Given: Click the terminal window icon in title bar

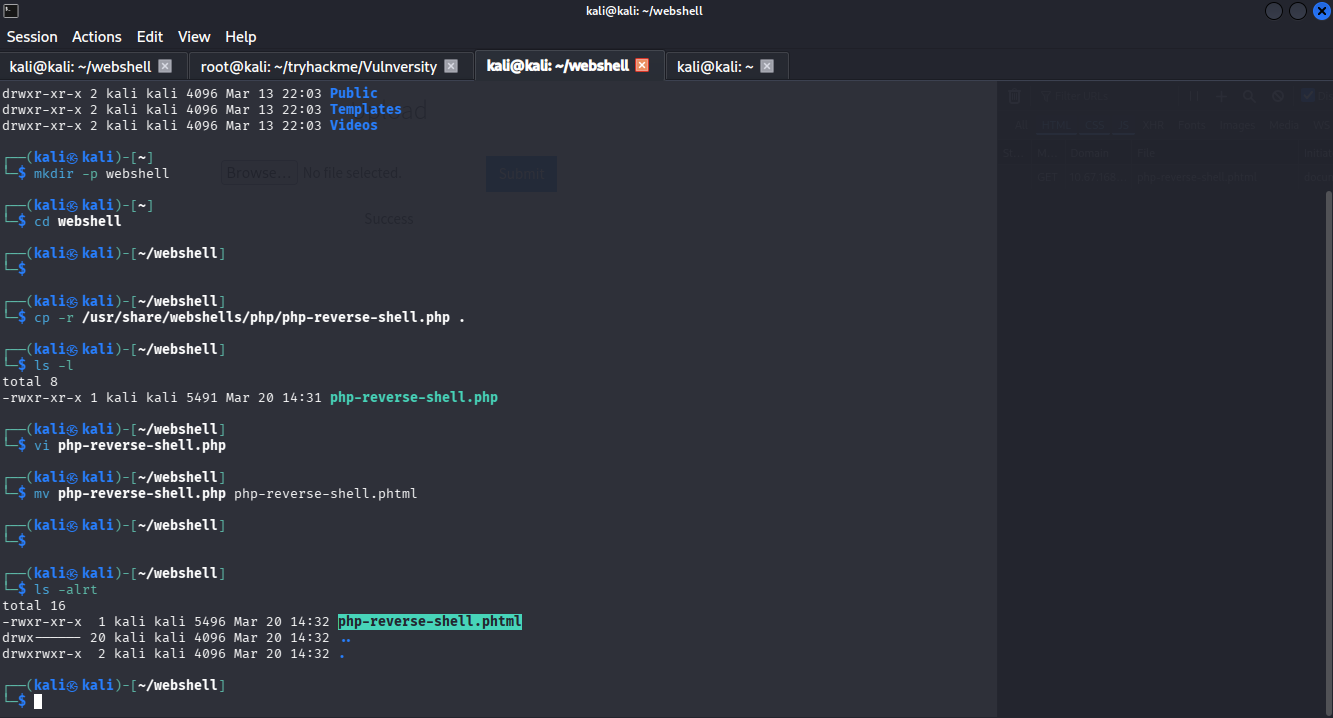Looking at the screenshot, I should click(x=10, y=10).
